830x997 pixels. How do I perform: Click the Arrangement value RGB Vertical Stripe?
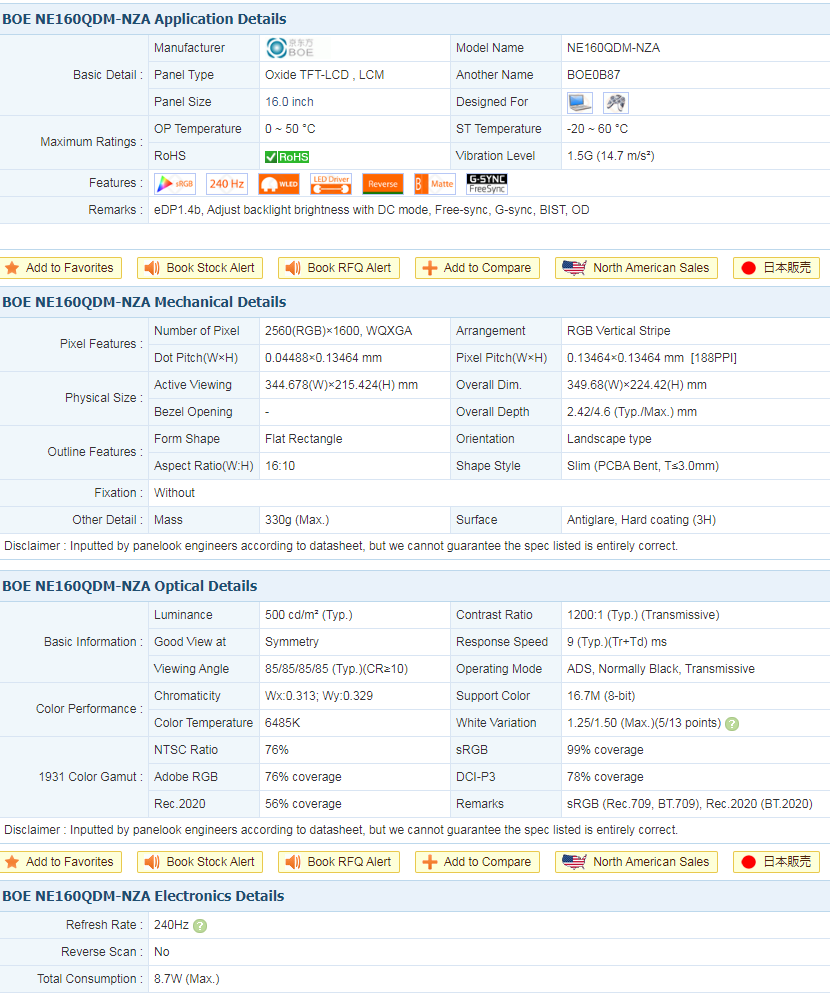click(x=619, y=331)
